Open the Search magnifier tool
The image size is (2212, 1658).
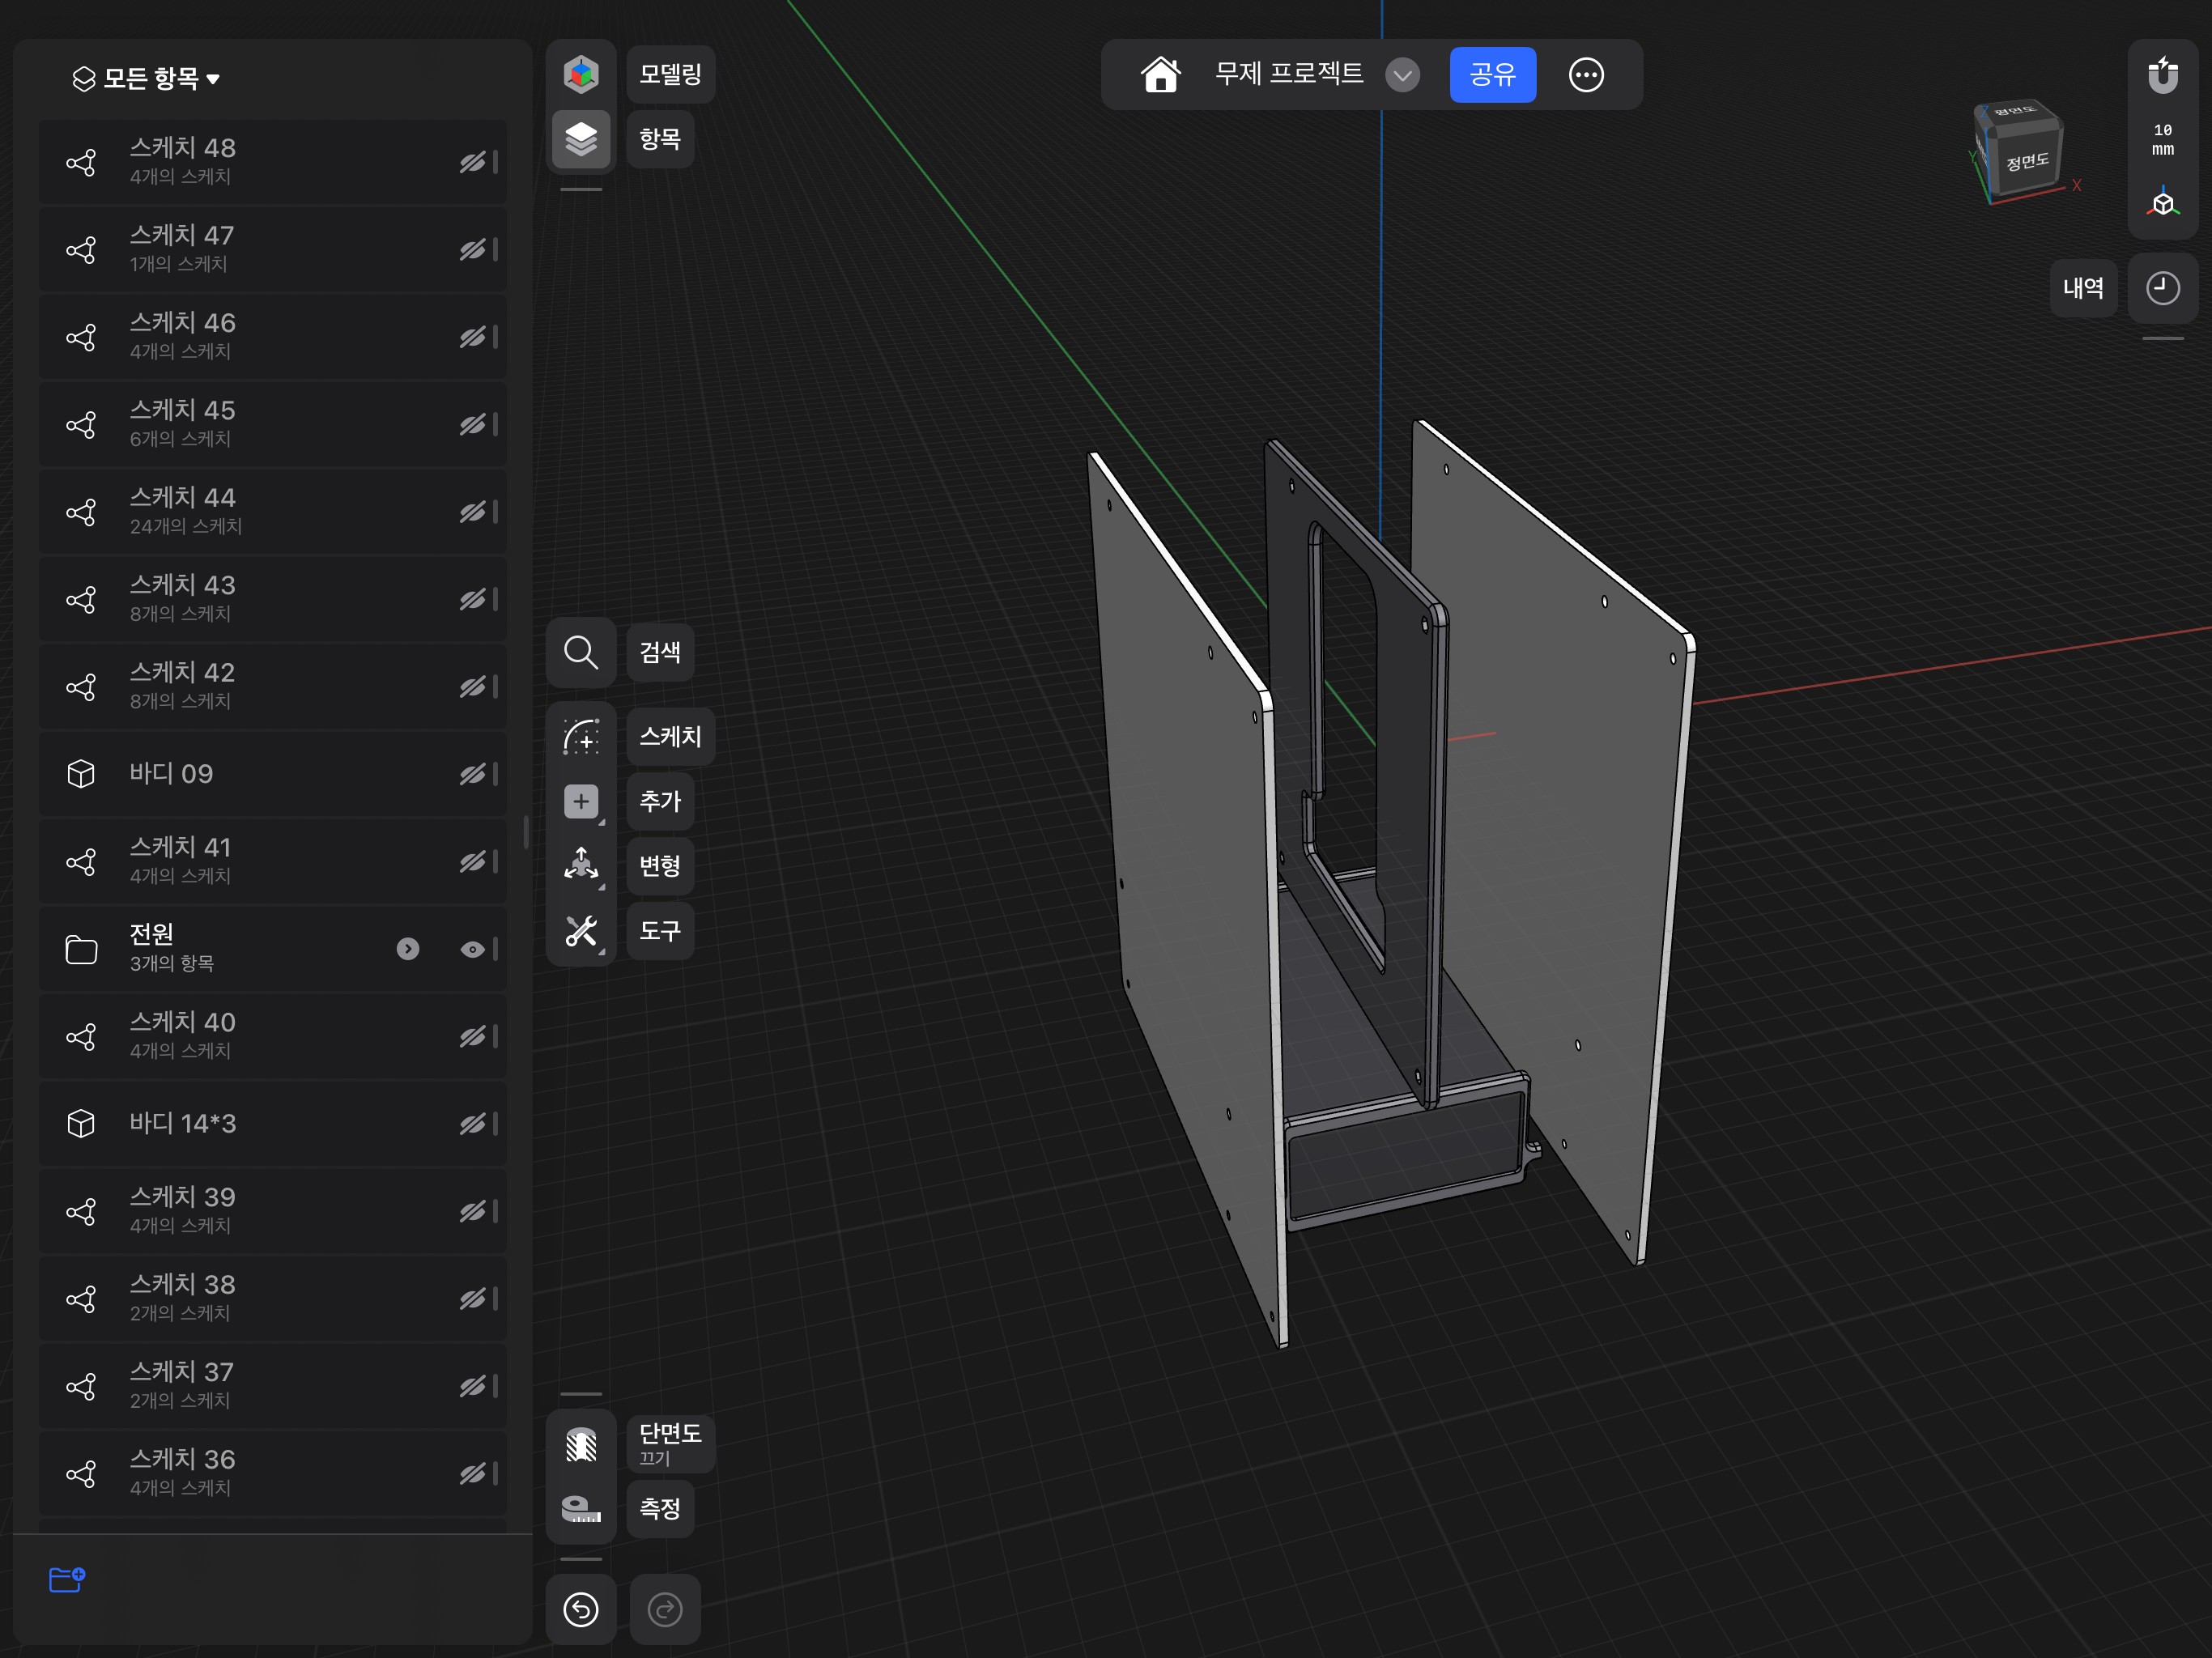tap(581, 653)
